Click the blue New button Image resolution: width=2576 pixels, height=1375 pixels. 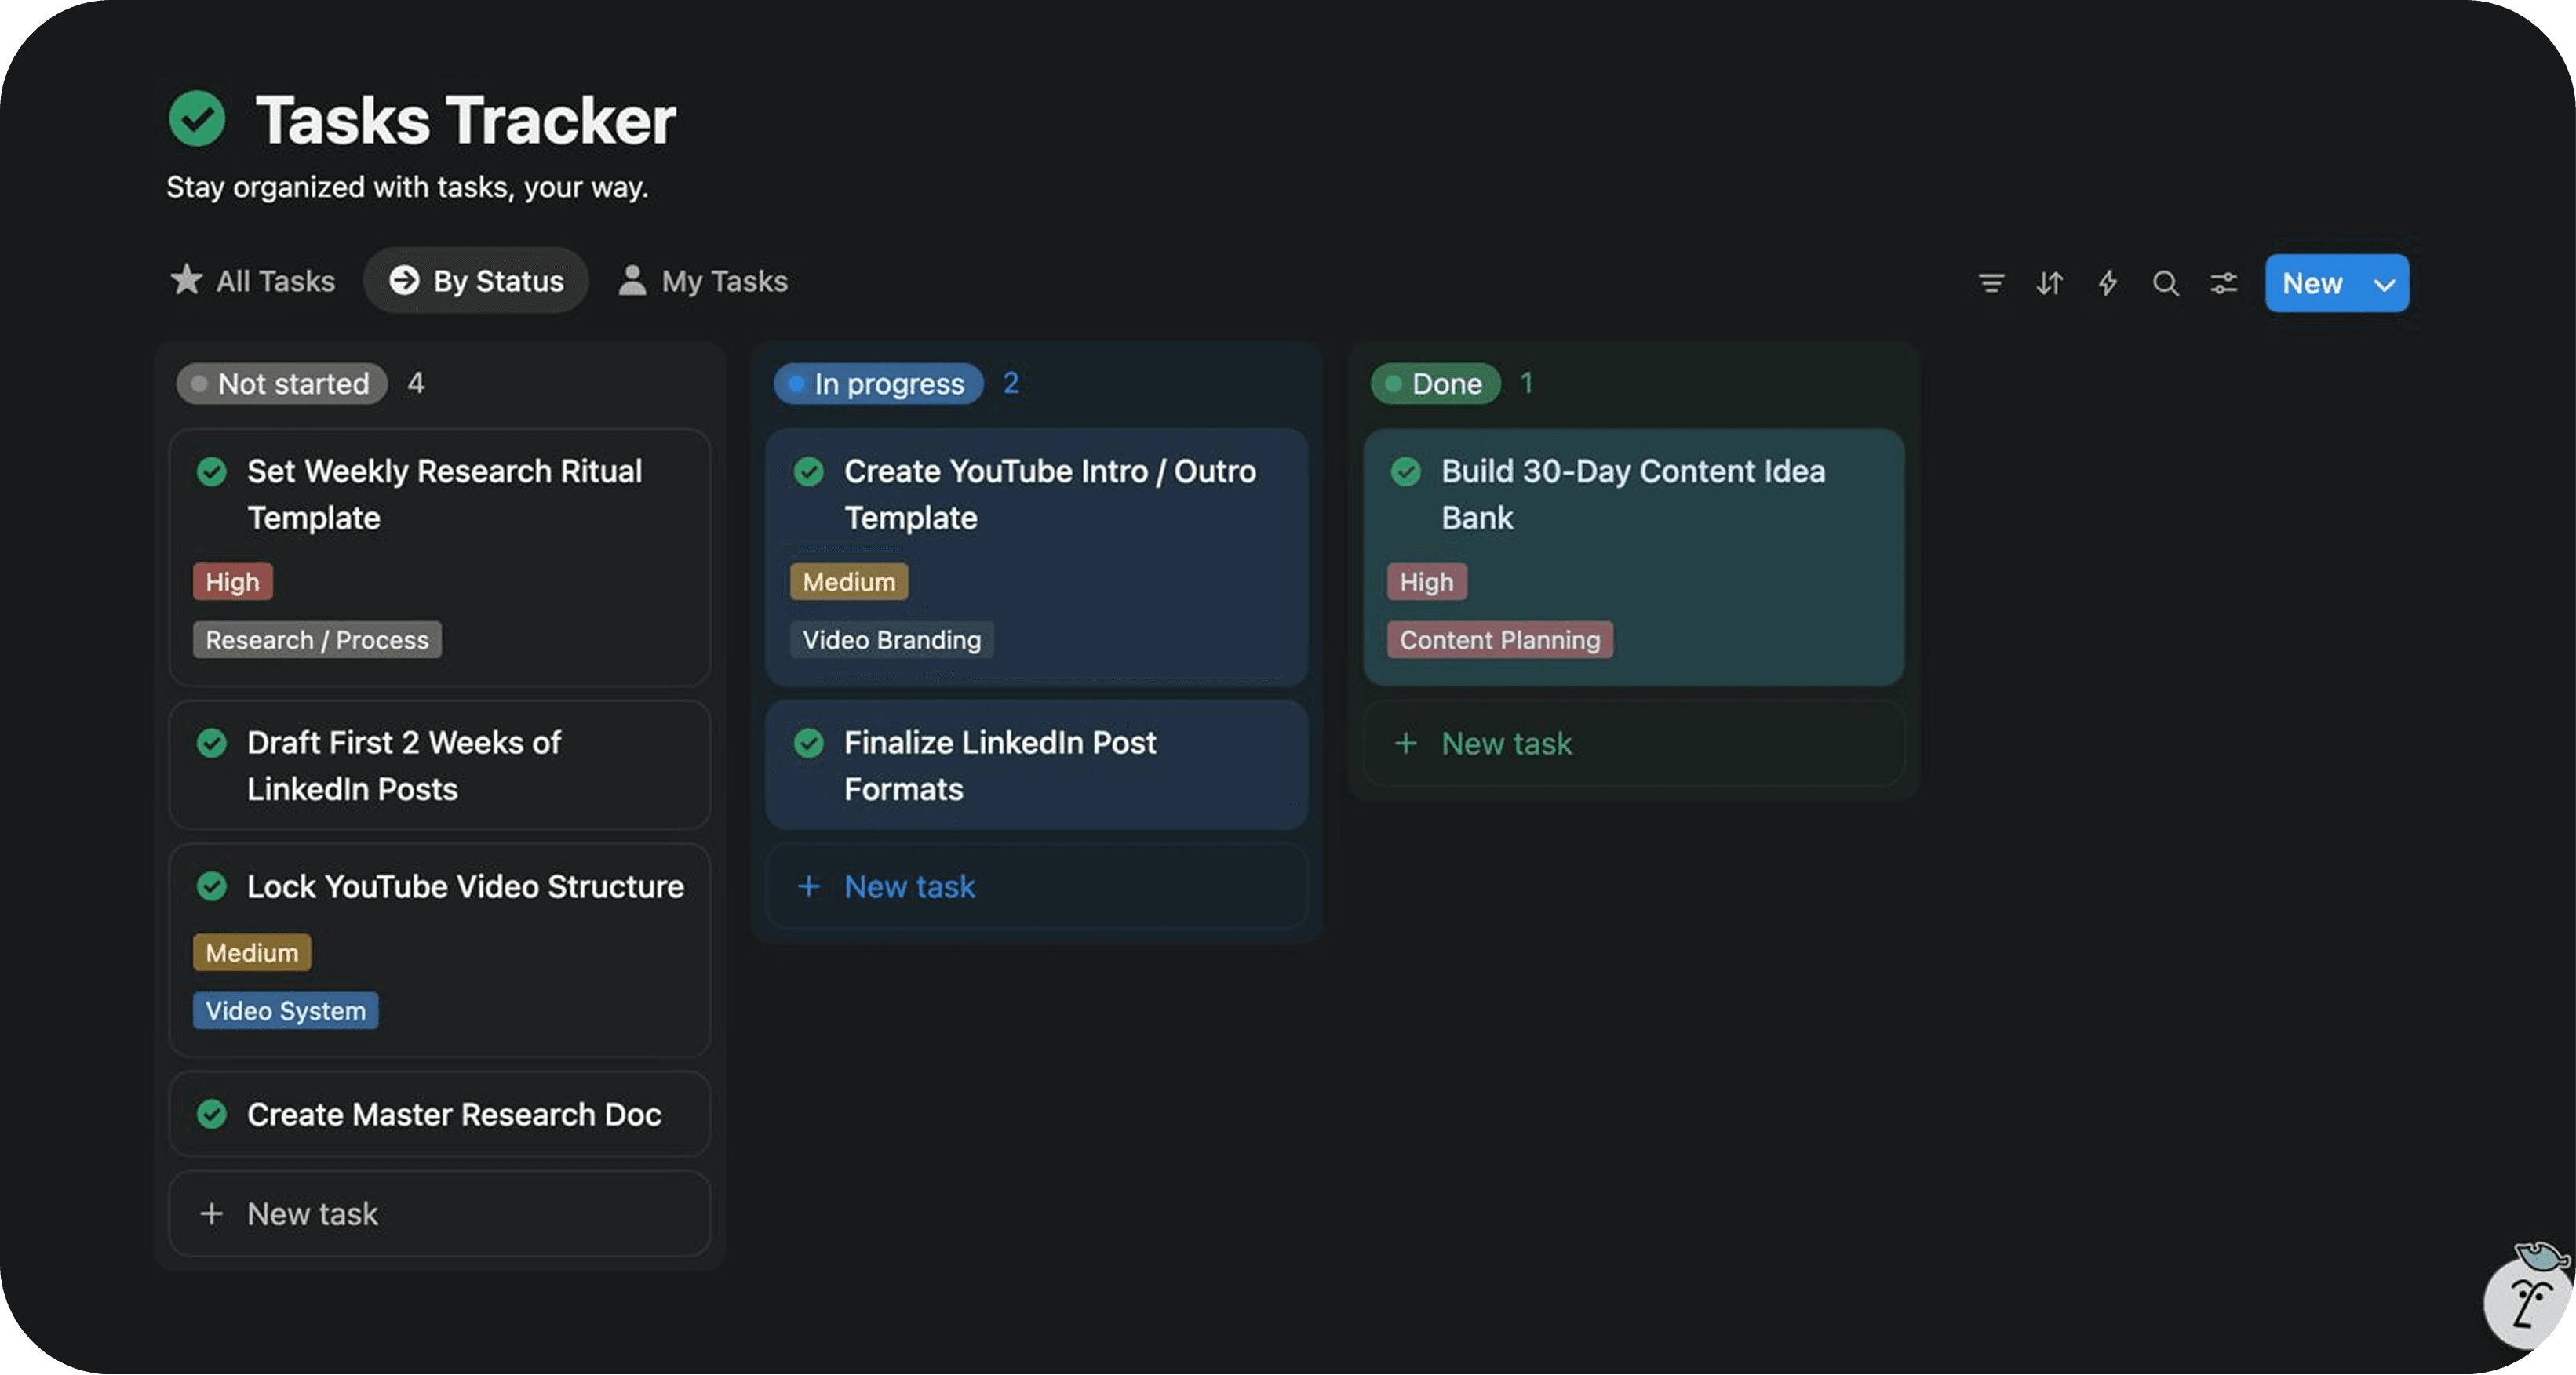(x=2311, y=284)
